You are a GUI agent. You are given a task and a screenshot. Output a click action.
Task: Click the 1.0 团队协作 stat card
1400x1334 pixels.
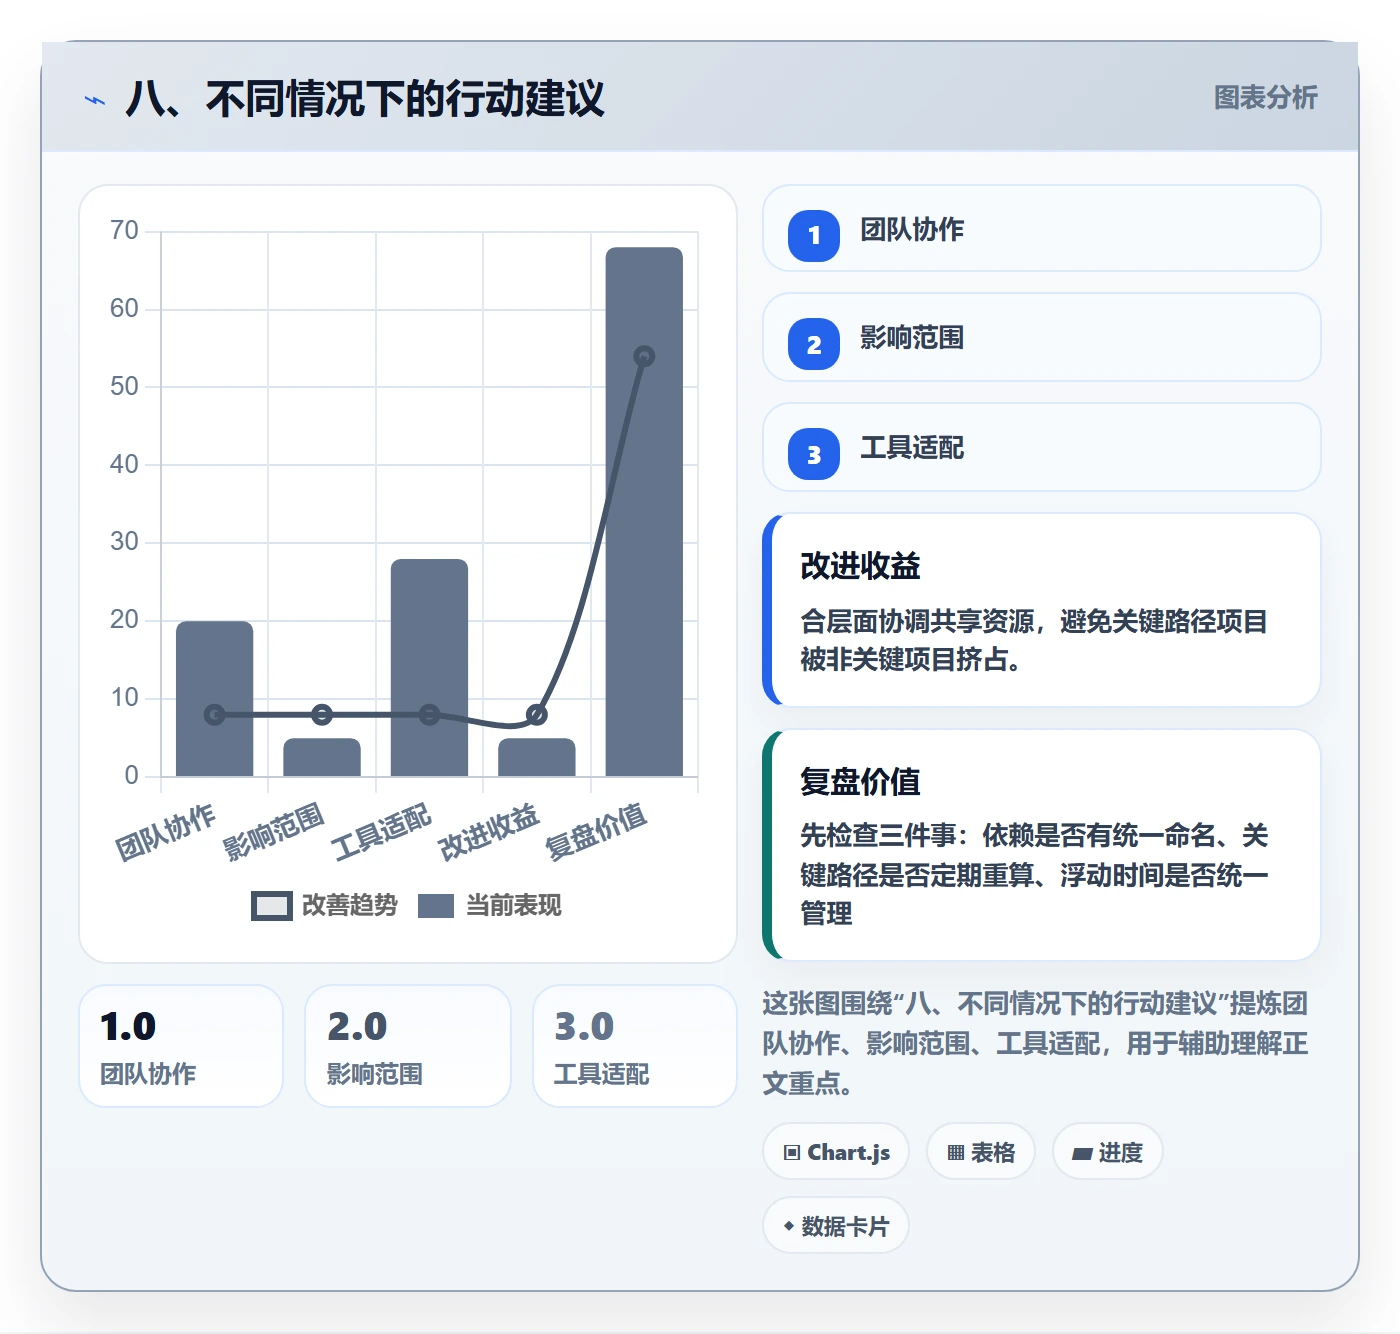(181, 1046)
